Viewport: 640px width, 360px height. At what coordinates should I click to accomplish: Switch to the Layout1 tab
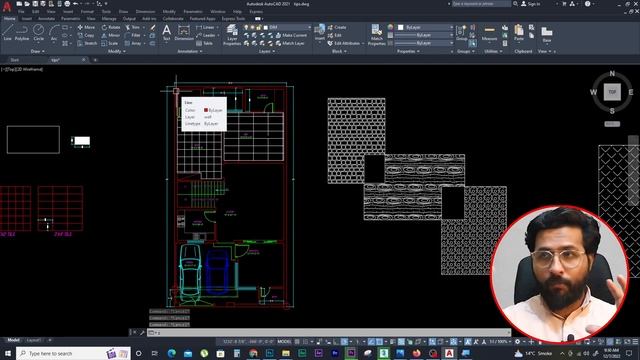33,340
